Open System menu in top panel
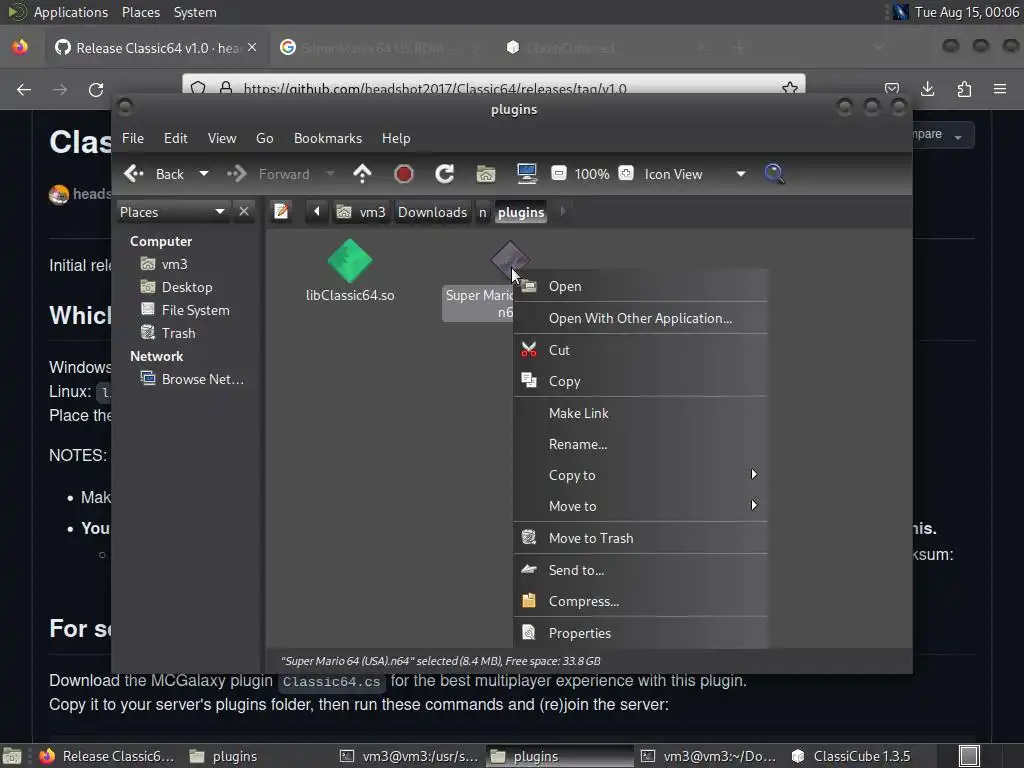 [x=195, y=12]
